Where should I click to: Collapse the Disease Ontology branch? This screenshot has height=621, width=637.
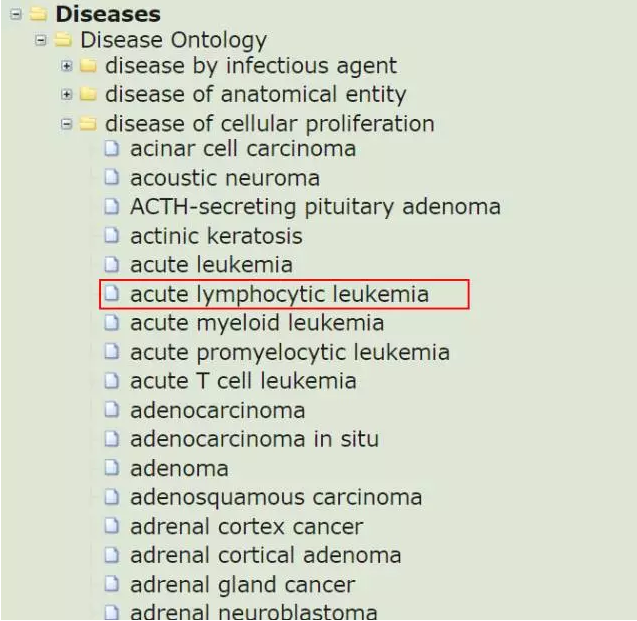tap(41, 40)
